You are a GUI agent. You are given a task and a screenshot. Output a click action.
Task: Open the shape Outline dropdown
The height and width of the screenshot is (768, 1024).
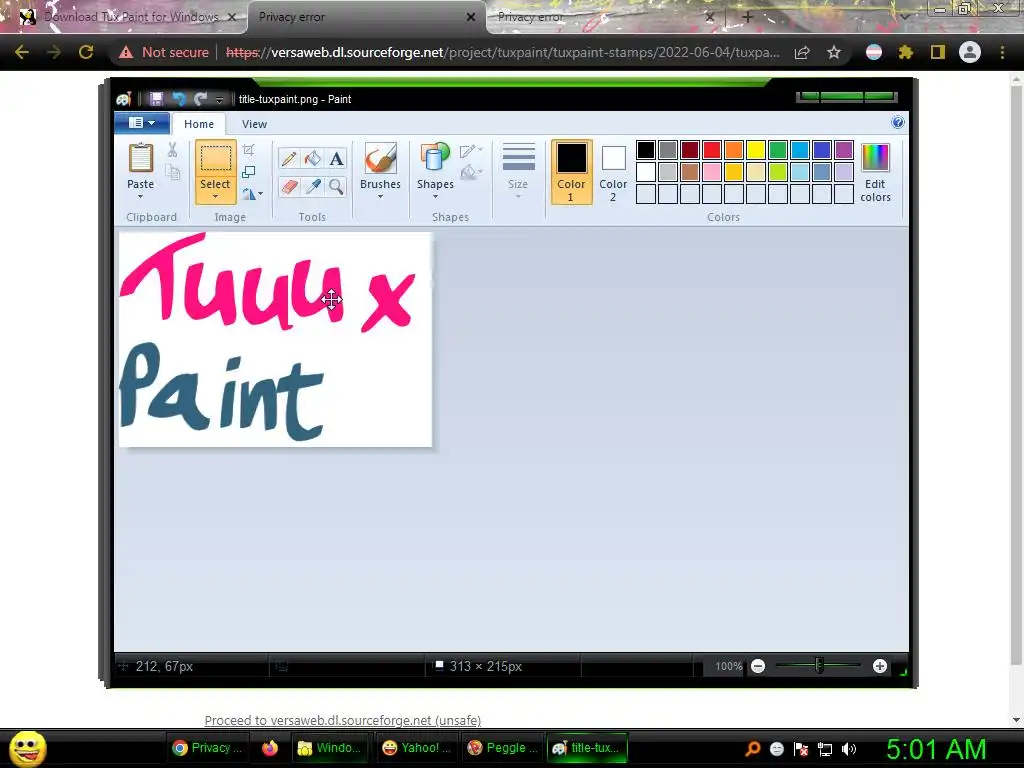[472, 151]
